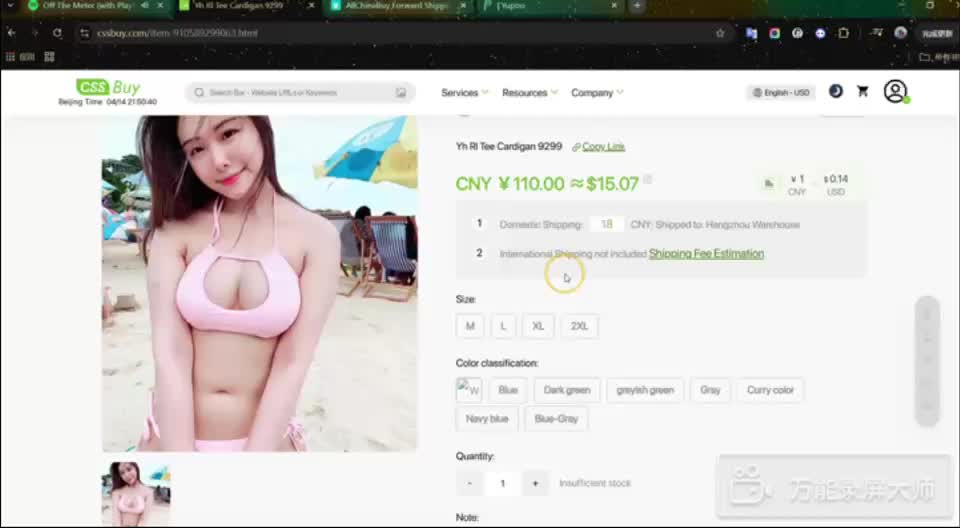Choose the Blue color option
960x528 pixels.
(x=508, y=390)
